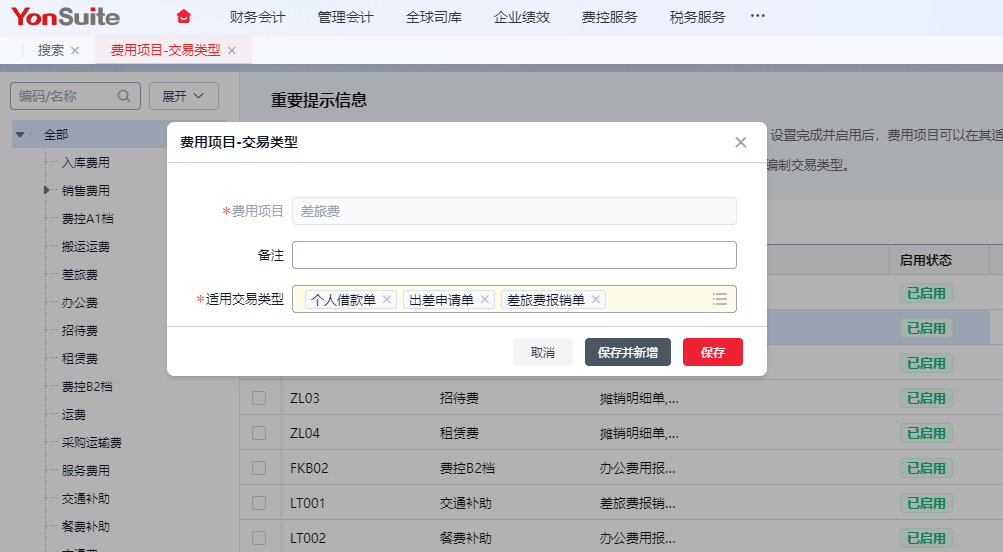The image size is (1003, 552).
Task: Remove the 个人借款单 tag
Action: [388, 299]
